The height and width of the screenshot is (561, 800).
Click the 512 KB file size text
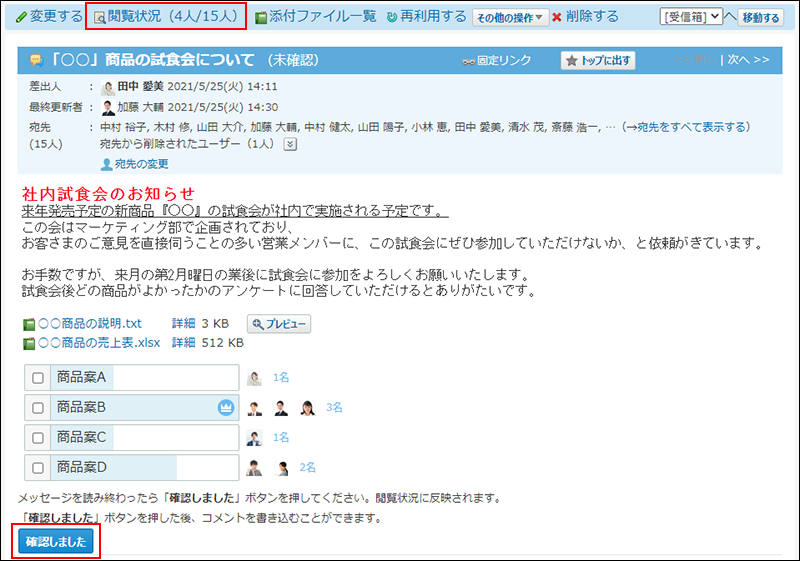[x=222, y=343]
